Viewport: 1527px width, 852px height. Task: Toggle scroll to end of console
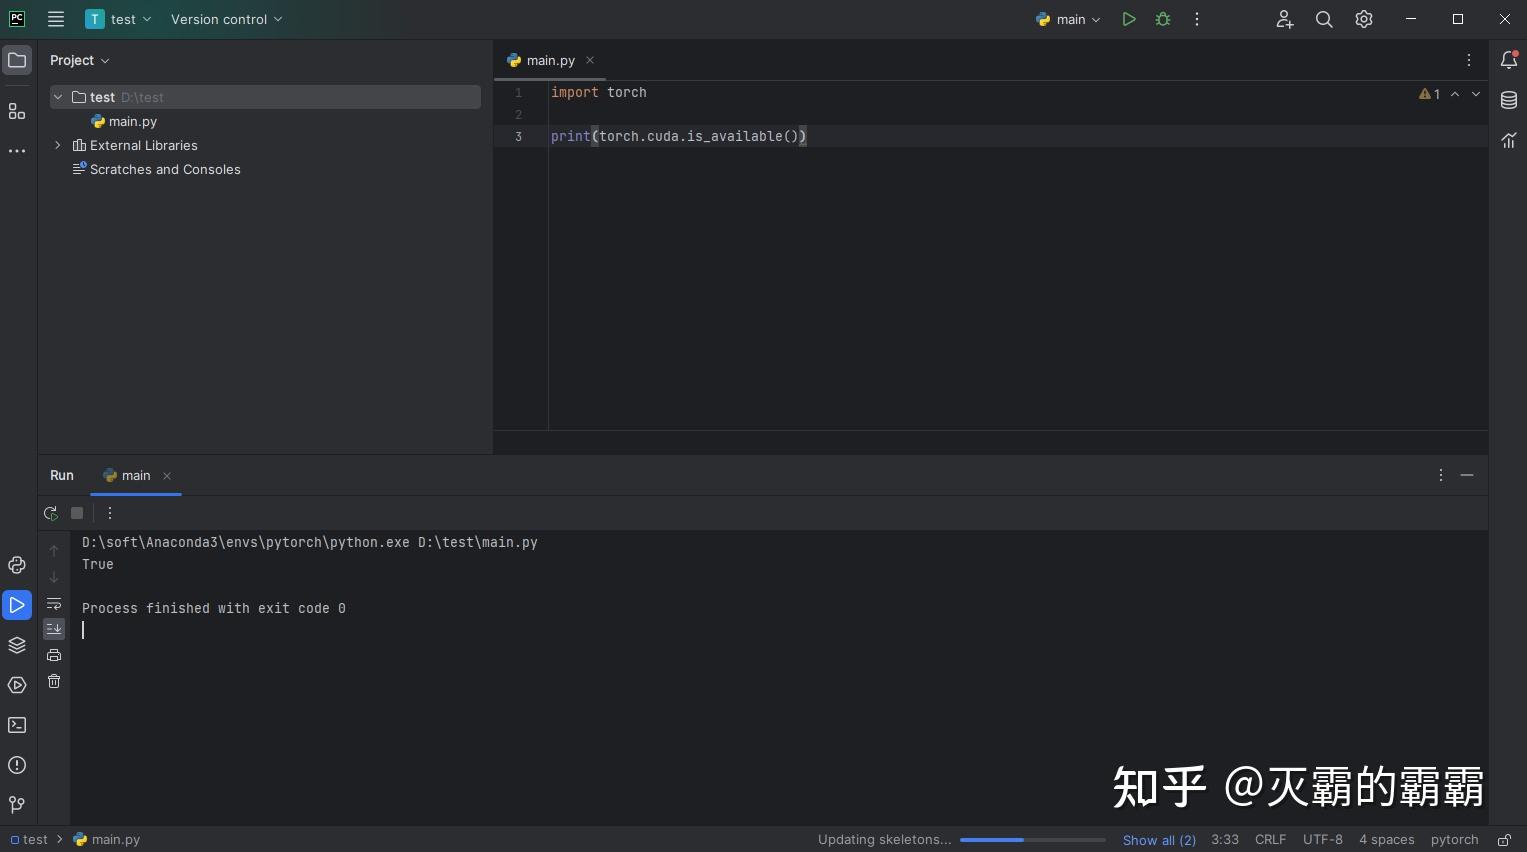[54, 629]
